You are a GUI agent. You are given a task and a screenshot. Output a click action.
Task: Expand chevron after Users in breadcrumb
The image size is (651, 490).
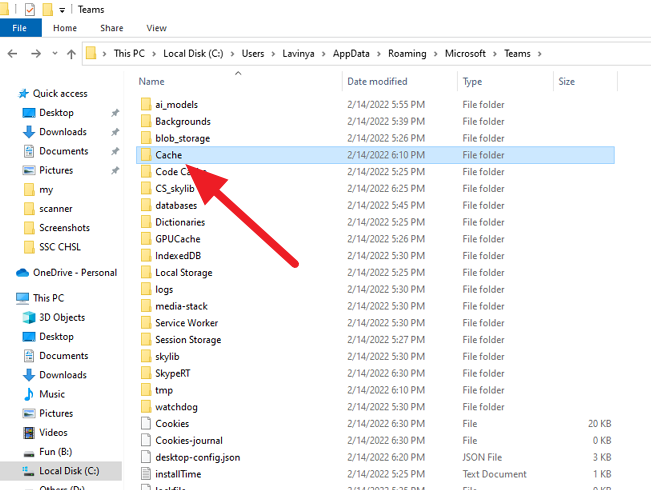point(273,54)
